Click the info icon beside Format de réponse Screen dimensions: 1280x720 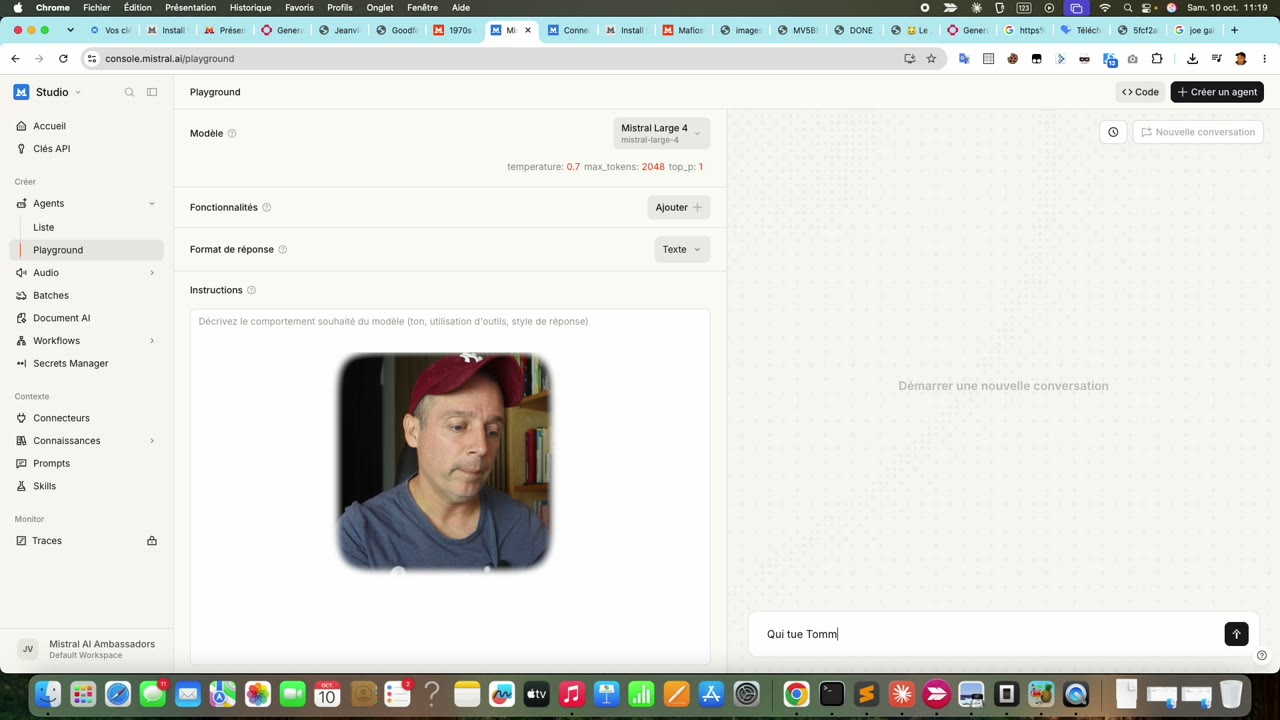point(282,249)
